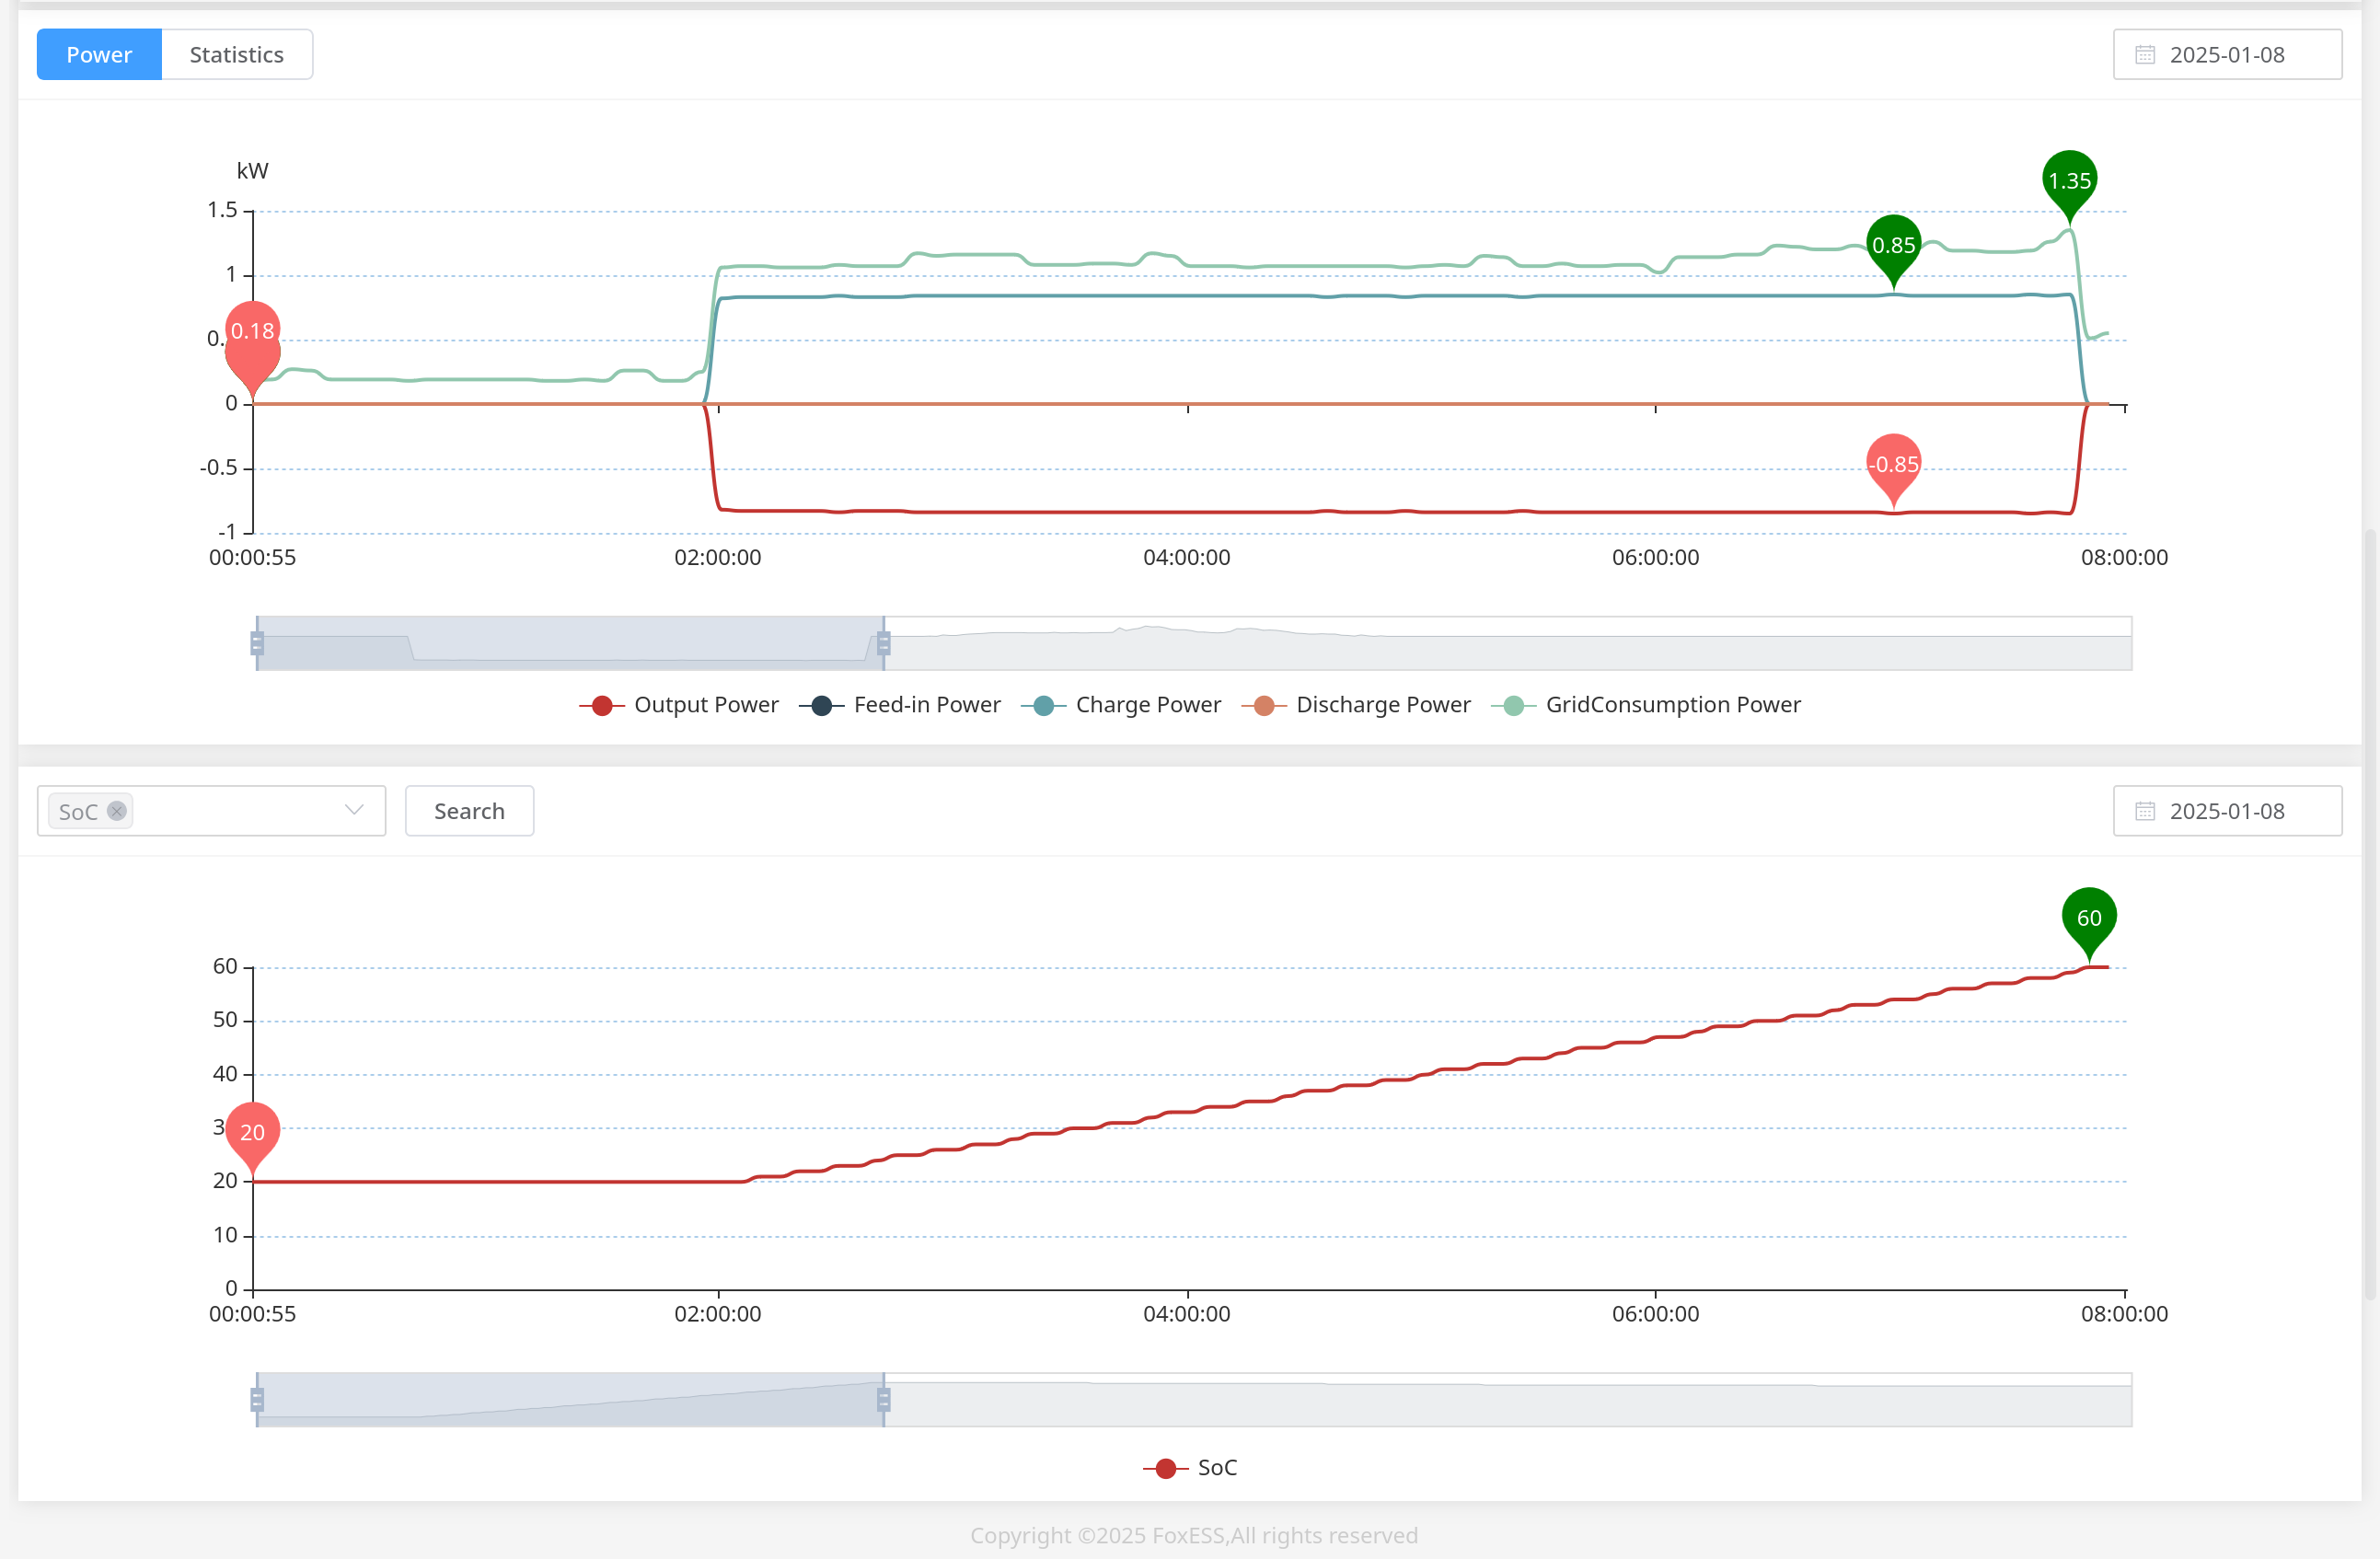Click the red 20 SoC min marker
This screenshot has width=2380, height=1559.
(x=253, y=1131)
